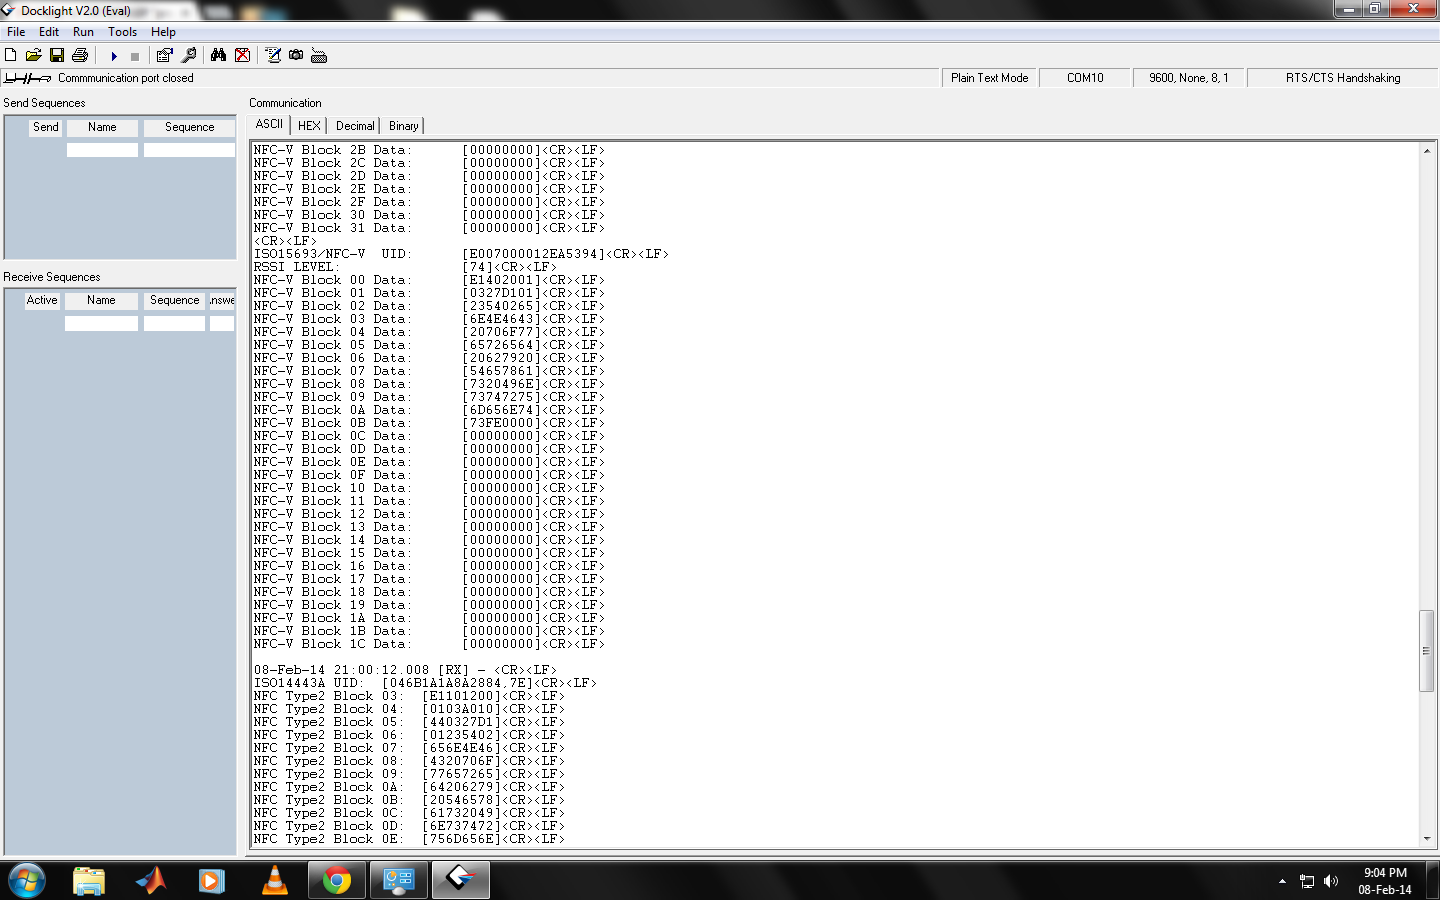This screenshot has height=900, width=1440.
Task: Clear the communication window with the red X icon
Action: [x=242, y=55]
